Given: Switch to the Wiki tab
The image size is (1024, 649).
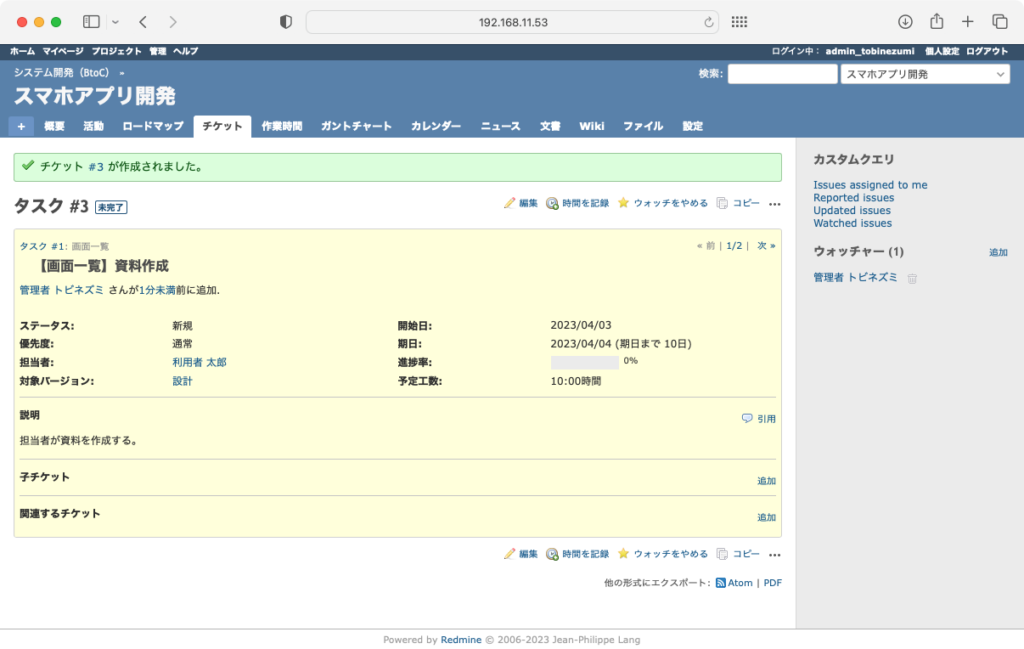Looking at the screenshot, I should (592, 126).
